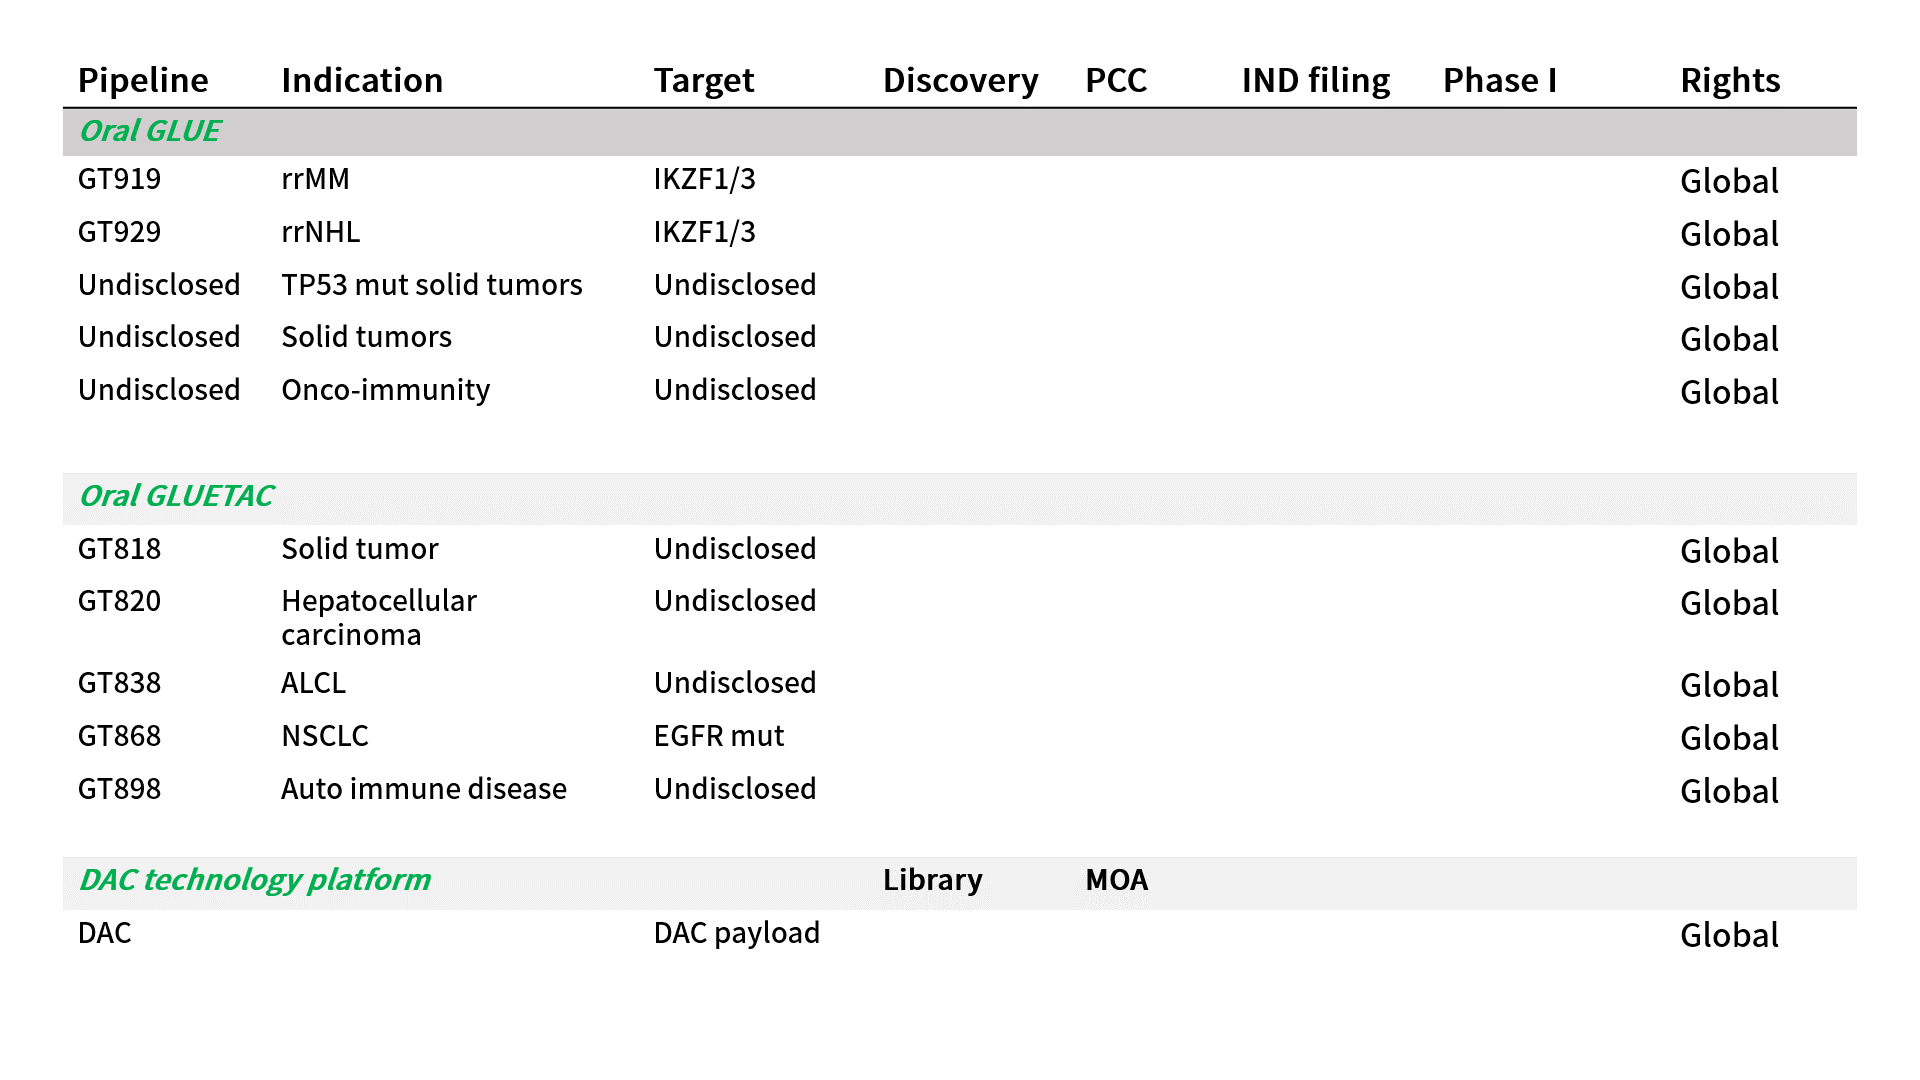This screenshot has height=1080, width=1920.
Task: Click the GT820 pipeline entry
Action: [x=119, y=601]
